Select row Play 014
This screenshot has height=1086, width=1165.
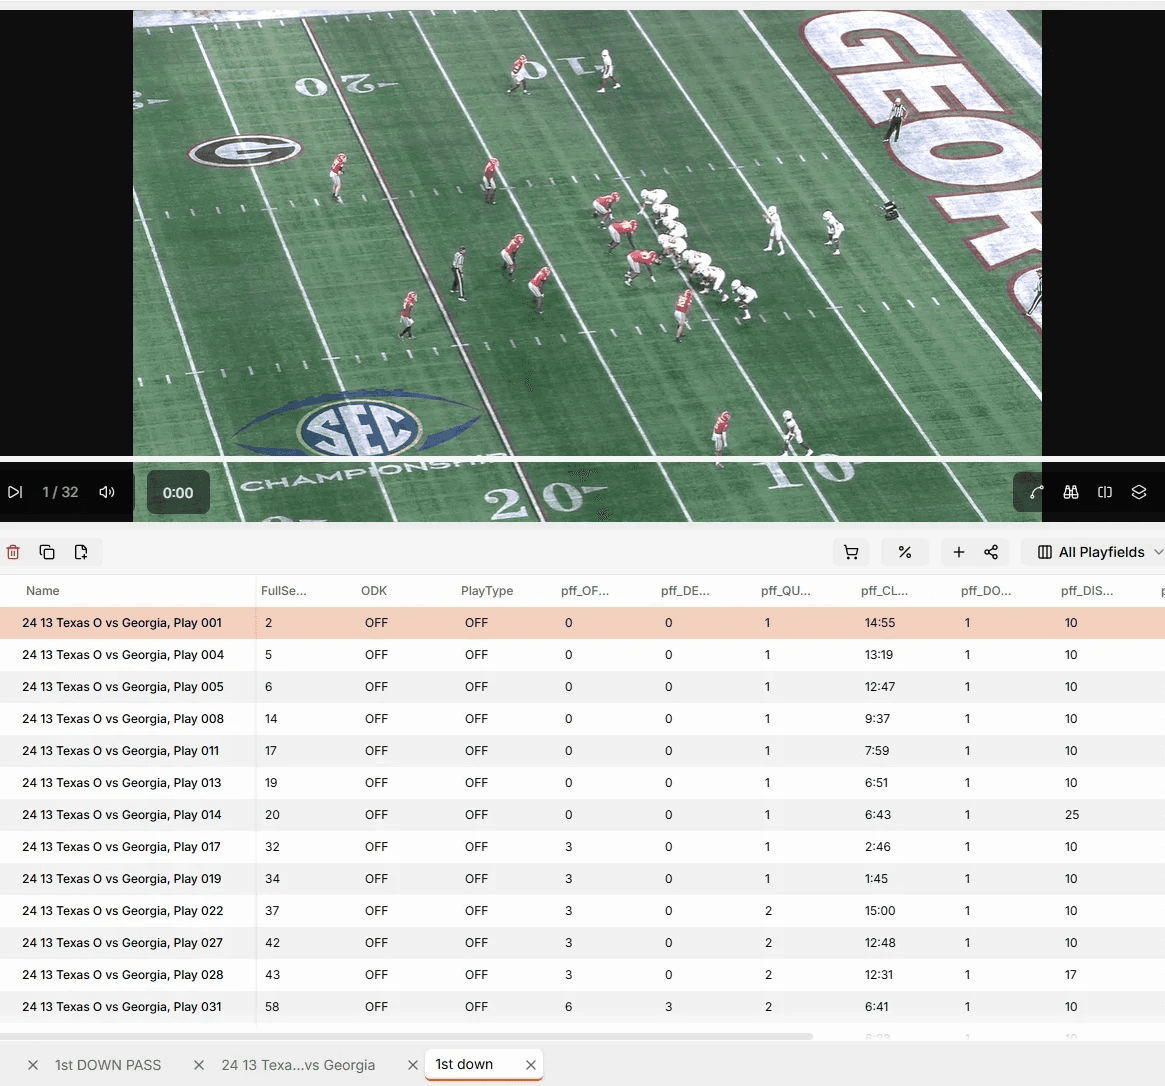582,814
